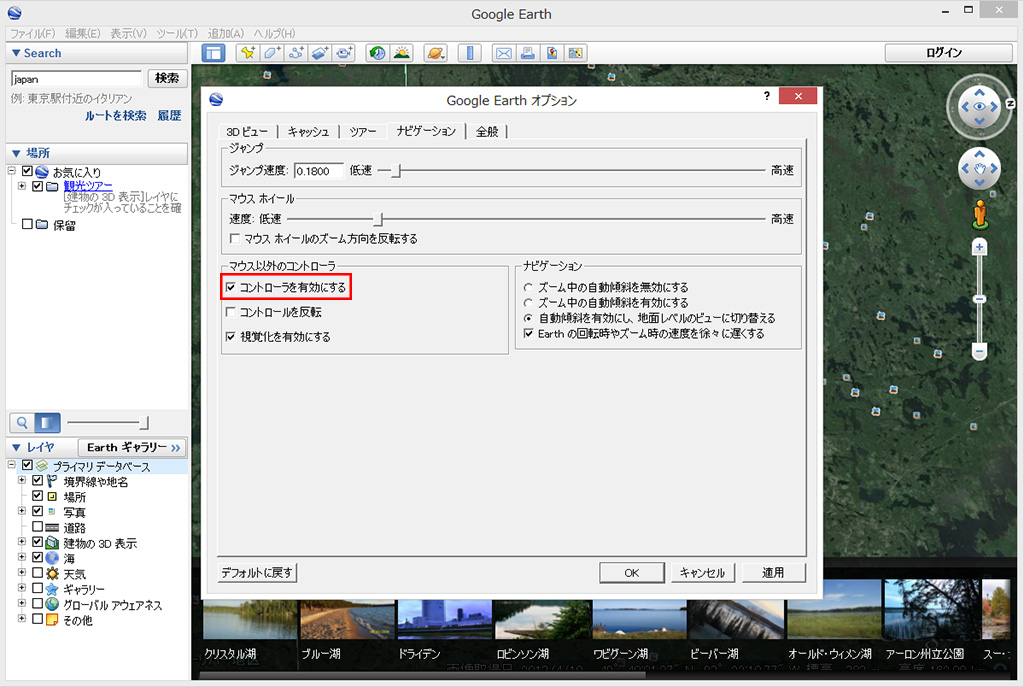Toggle the sidebar visibility toolbar icon
Viewport: 1024px width, 687px height.
[213, 53]
